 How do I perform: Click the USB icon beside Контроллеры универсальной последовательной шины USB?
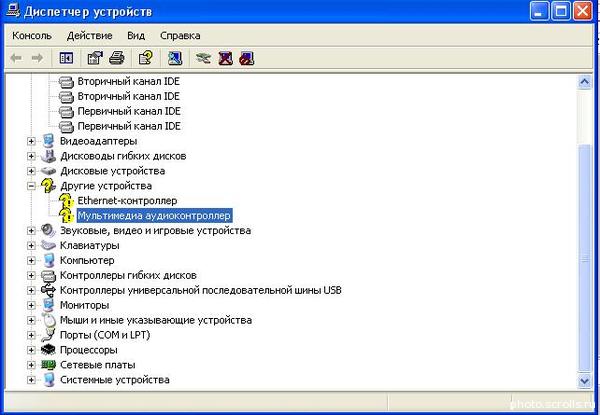click(x=48, y=290)
